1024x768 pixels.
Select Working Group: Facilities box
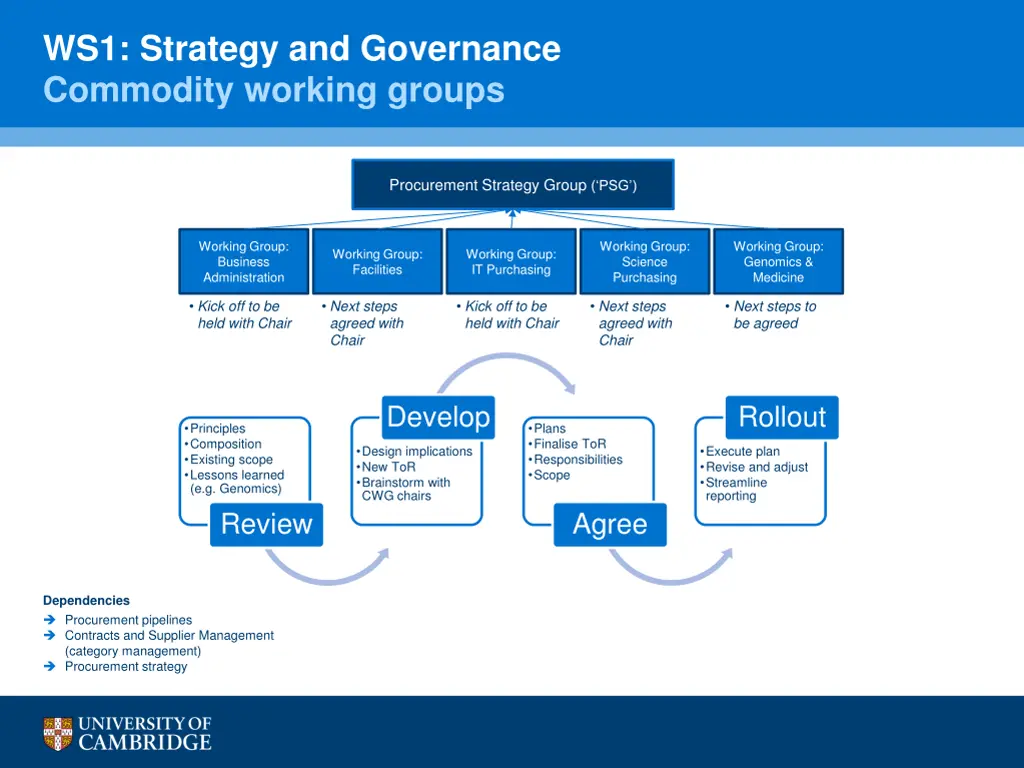(x=377, y=261)
